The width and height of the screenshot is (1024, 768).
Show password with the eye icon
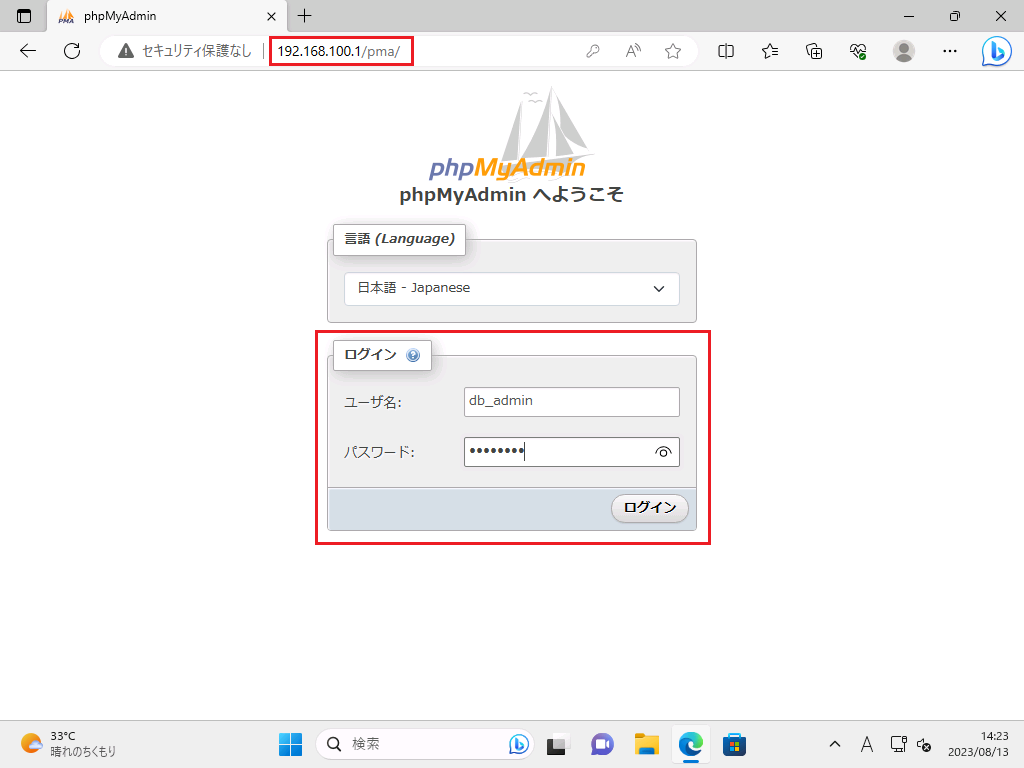(663, 452)
